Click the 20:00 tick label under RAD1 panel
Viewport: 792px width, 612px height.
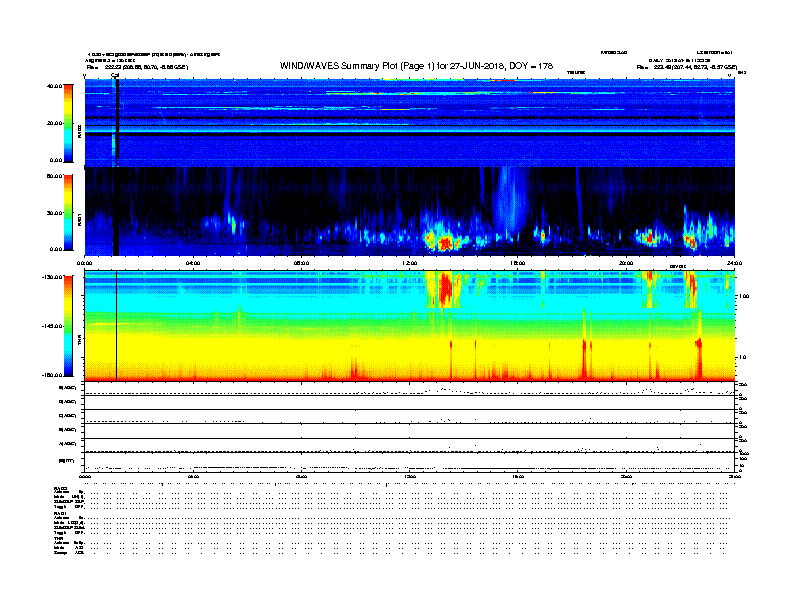(x=626, y=263)
